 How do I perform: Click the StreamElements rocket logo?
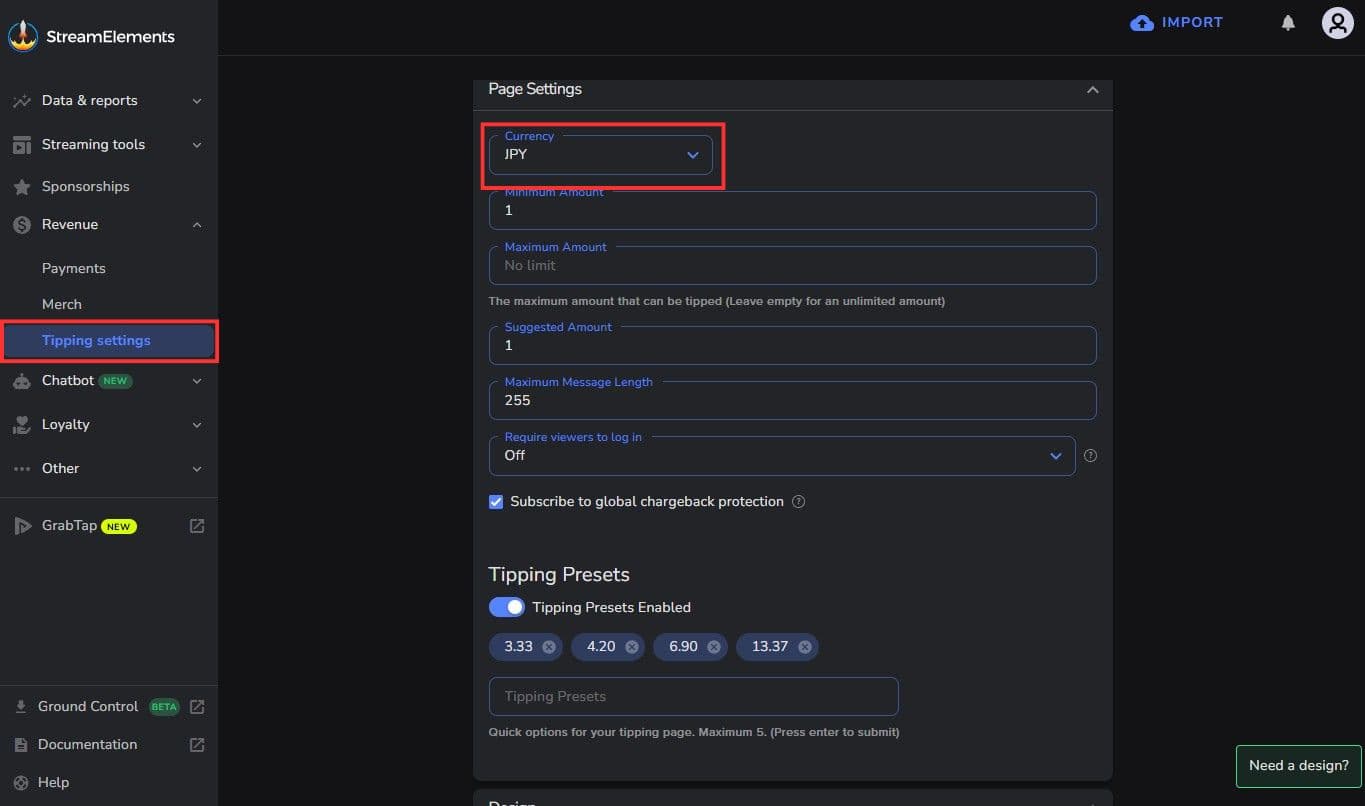(x=23, y=36)
